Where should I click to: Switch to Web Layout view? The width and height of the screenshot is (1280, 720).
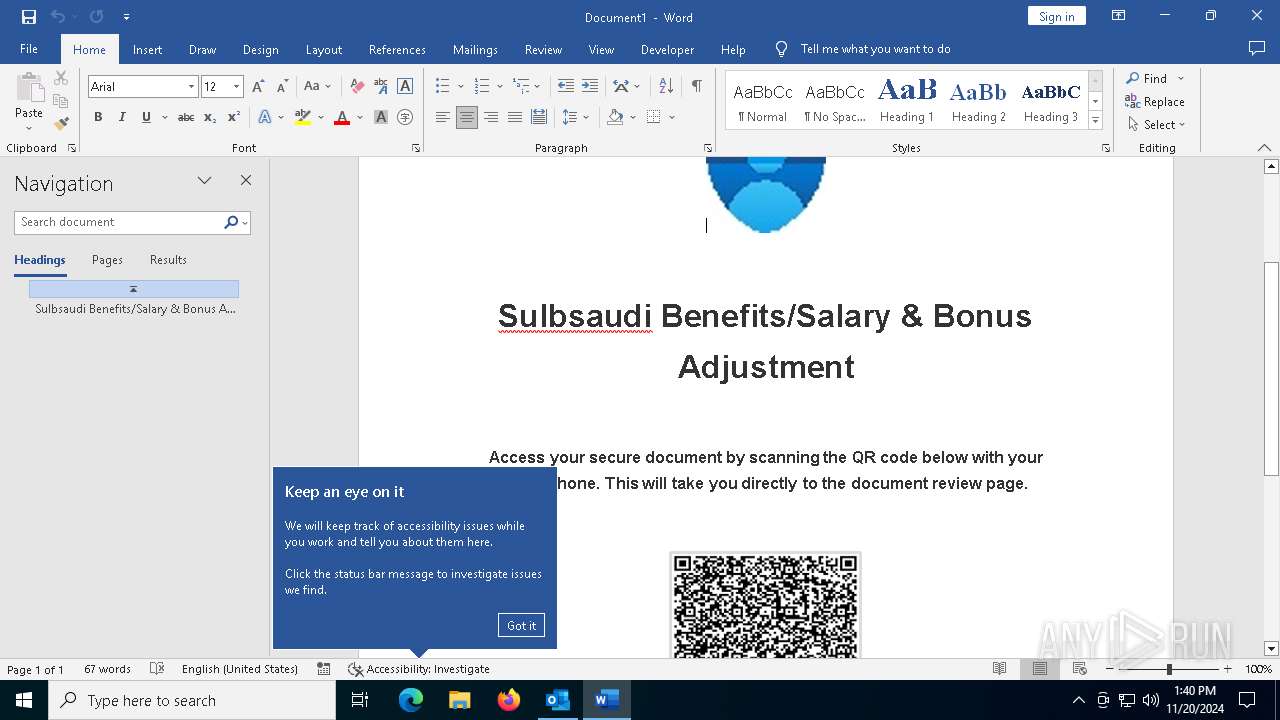point(1079,669)
